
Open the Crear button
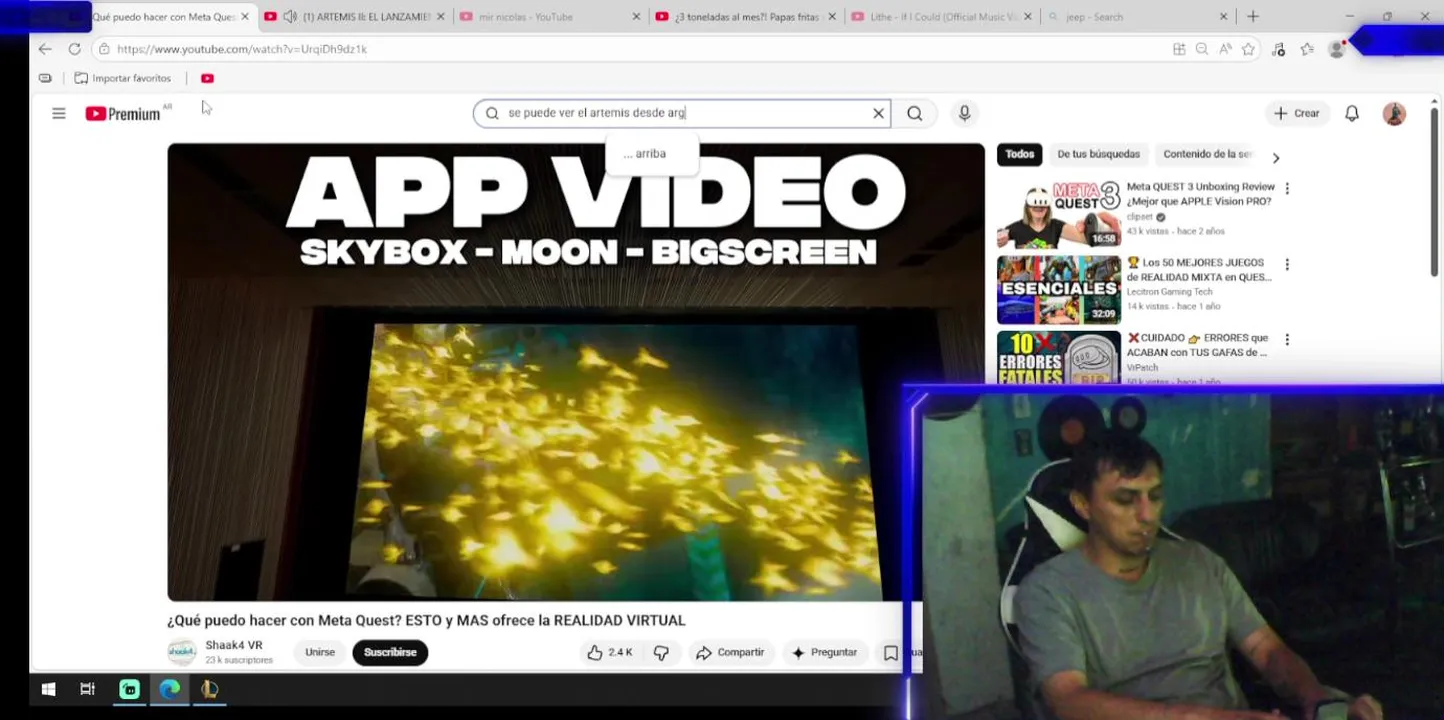tap(1297, 114)
